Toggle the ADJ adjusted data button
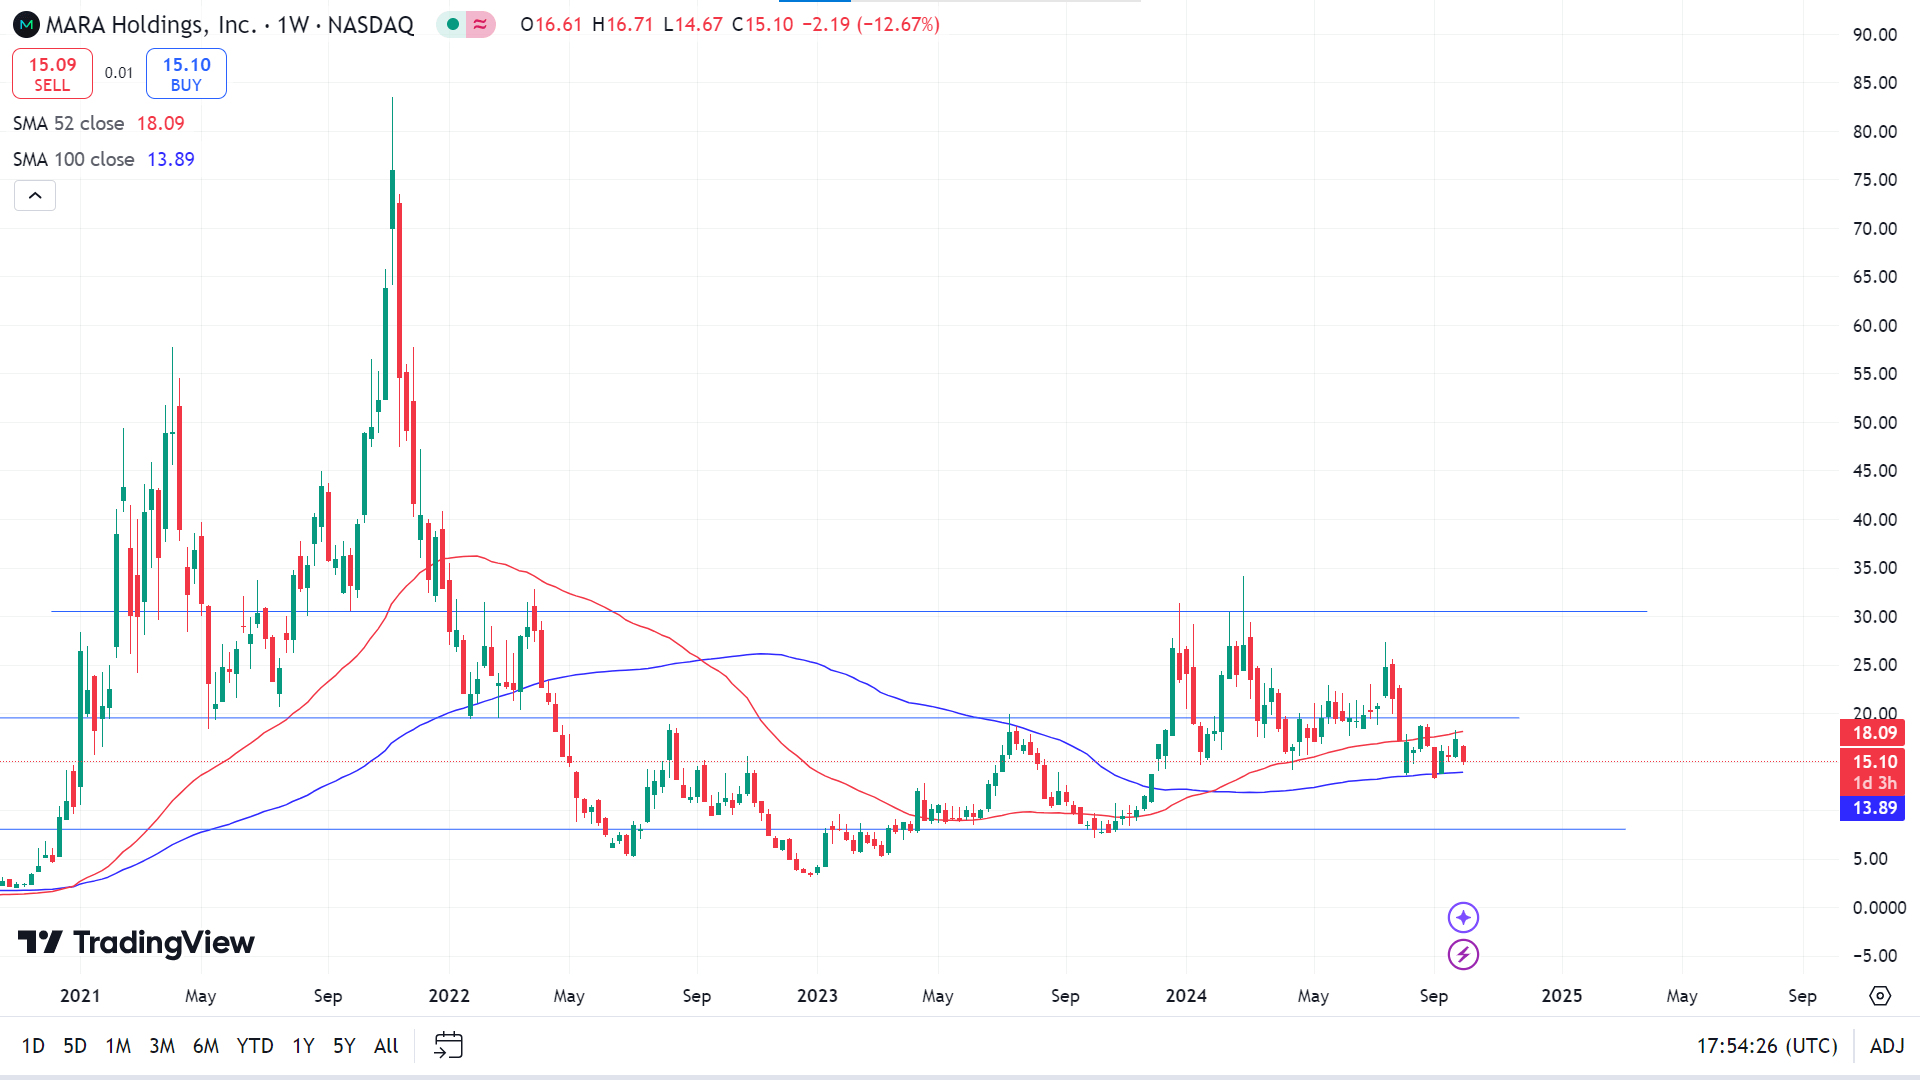1920x1080 pixels. (x=1887, y=1046)
